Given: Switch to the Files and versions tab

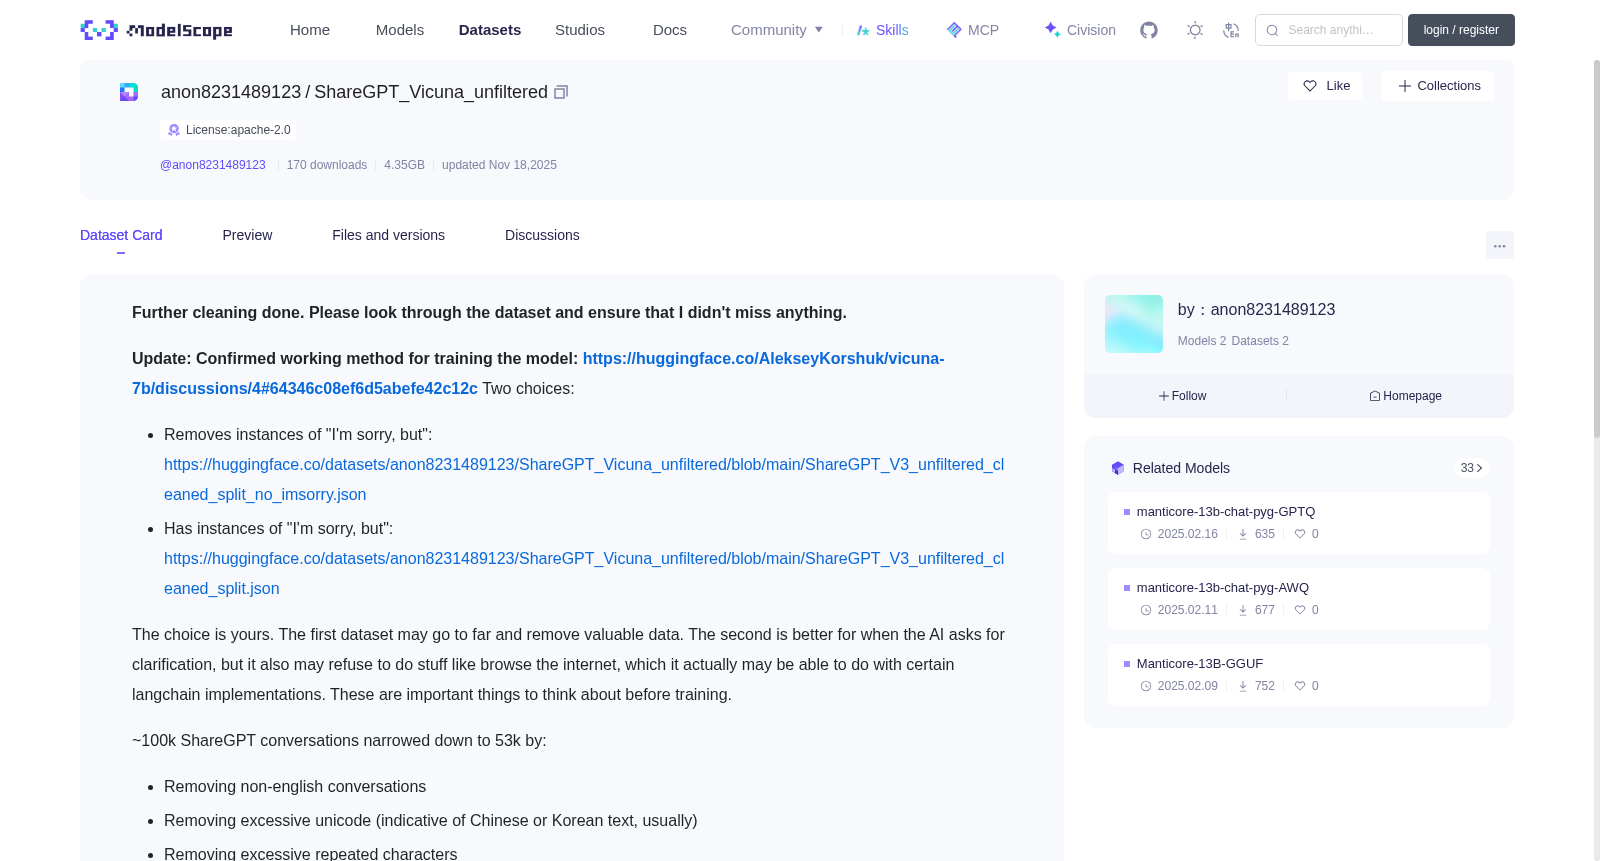Looking at the screenshot, I should pyautogui.click(x=388, y=235).
